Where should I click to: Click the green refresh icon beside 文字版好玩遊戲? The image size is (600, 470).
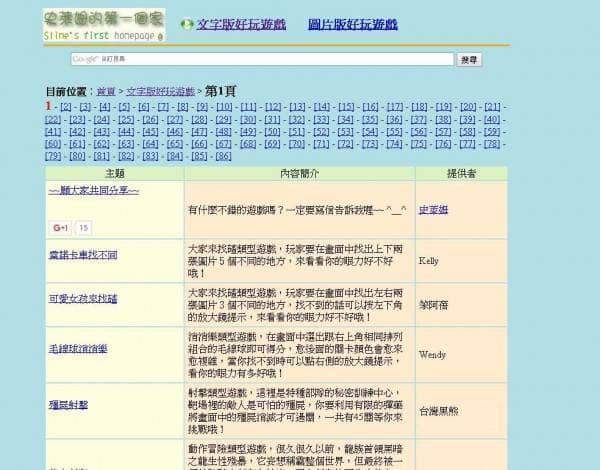pyautogui.click(x=187, y=25)
